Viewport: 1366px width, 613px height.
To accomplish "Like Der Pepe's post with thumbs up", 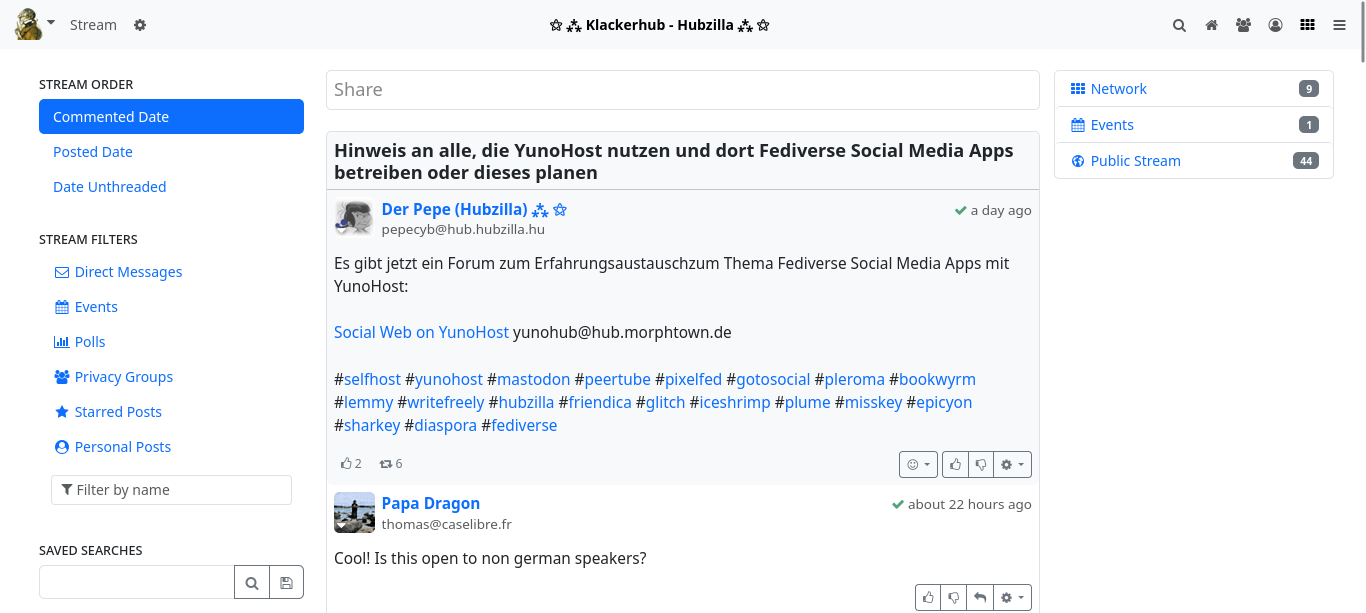I will (x=956, y=464).
